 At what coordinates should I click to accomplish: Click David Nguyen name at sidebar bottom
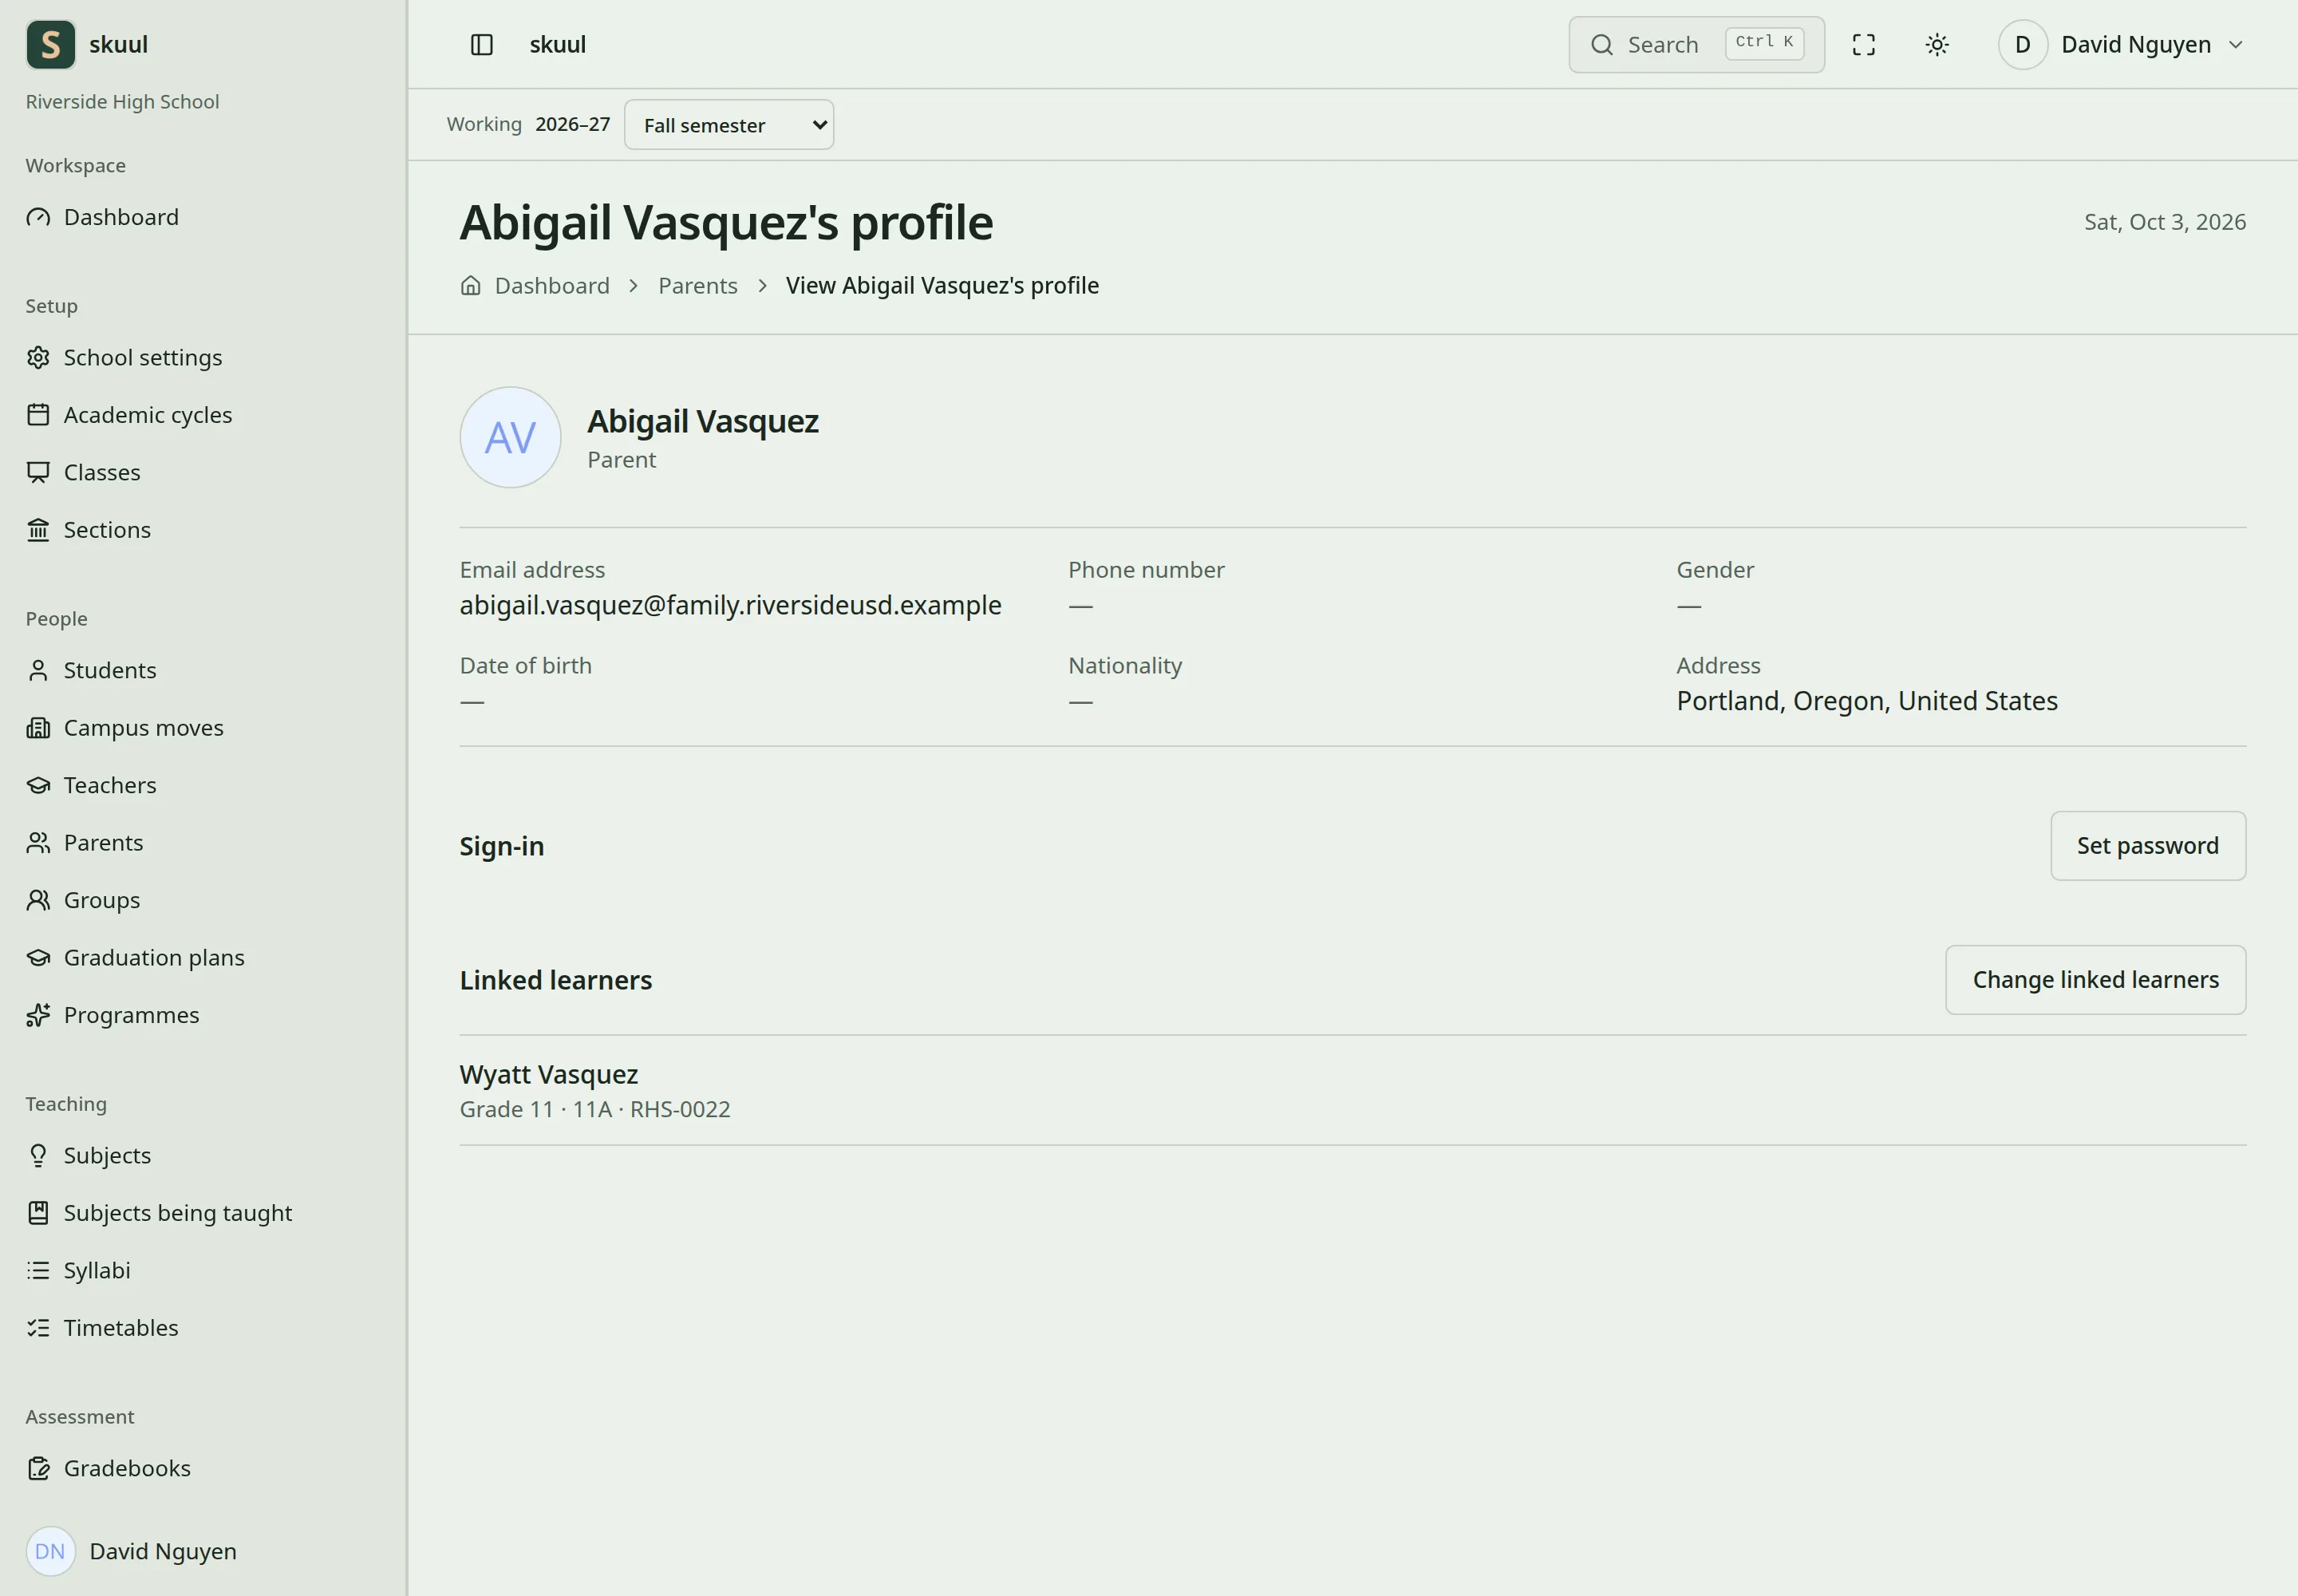pos(163,1551)
